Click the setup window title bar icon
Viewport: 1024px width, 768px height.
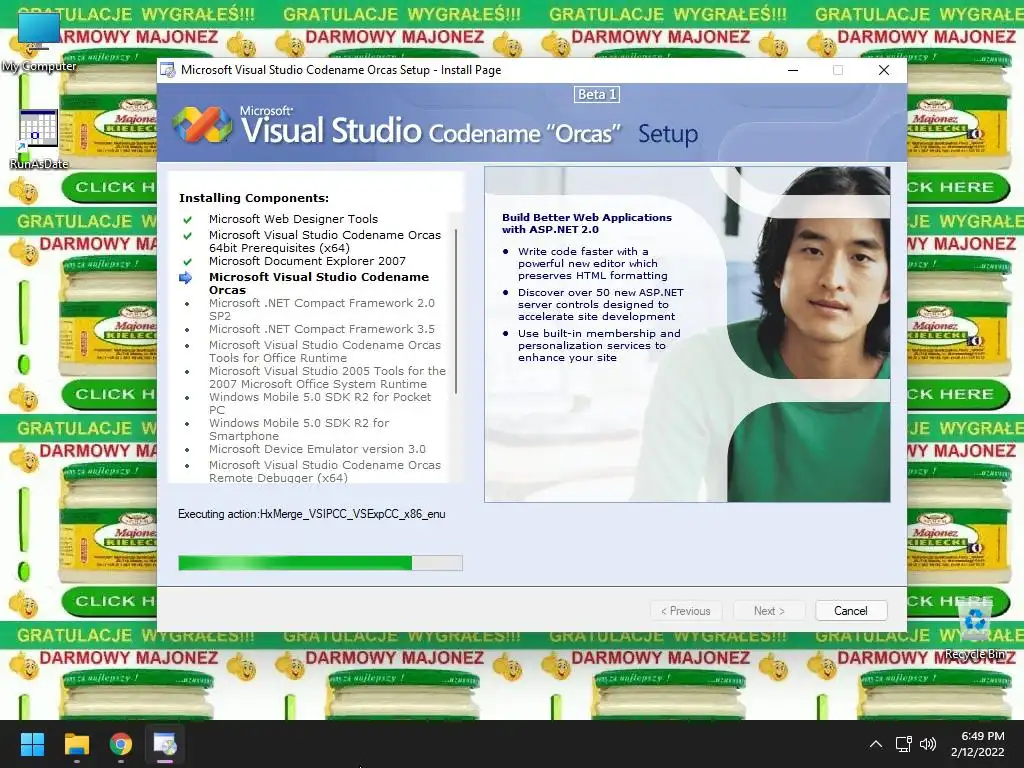168,70
